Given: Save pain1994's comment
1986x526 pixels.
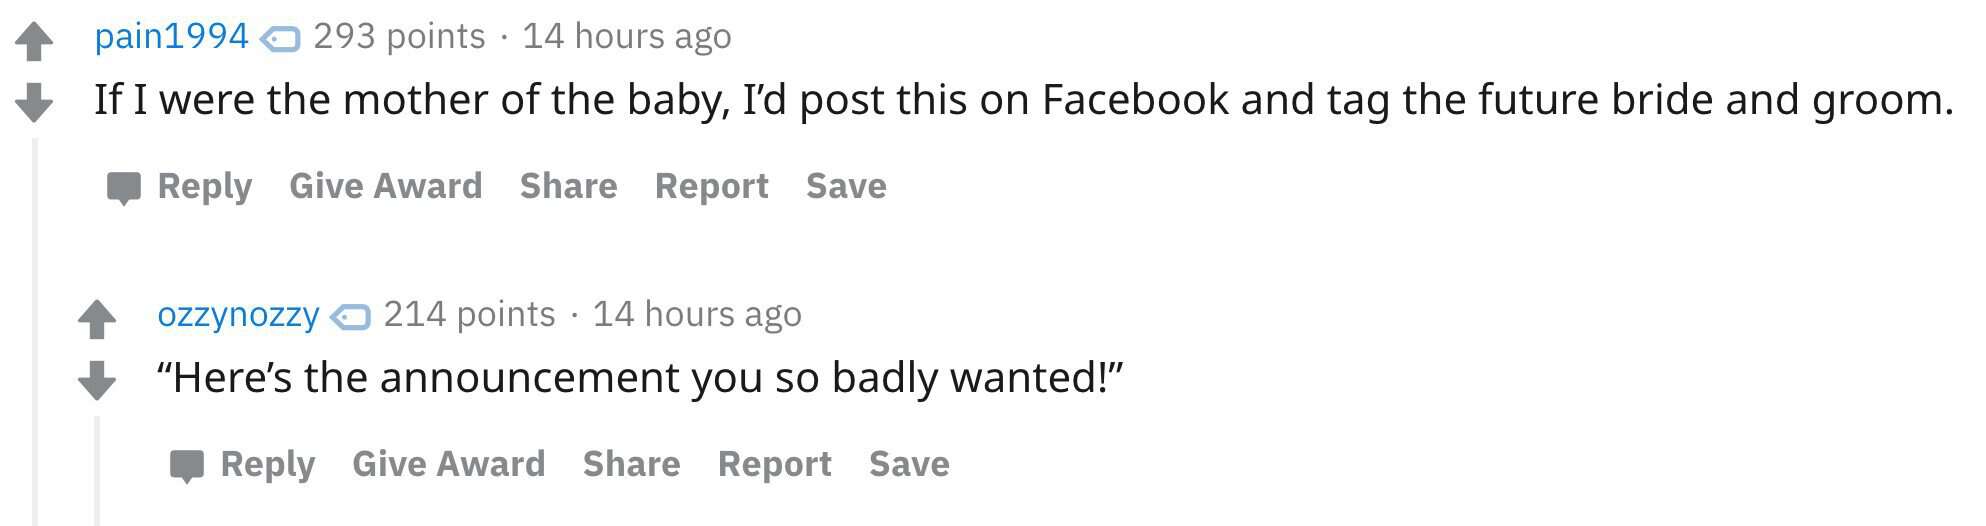Looking at the screenshot, I should click(x=846, y=186).
